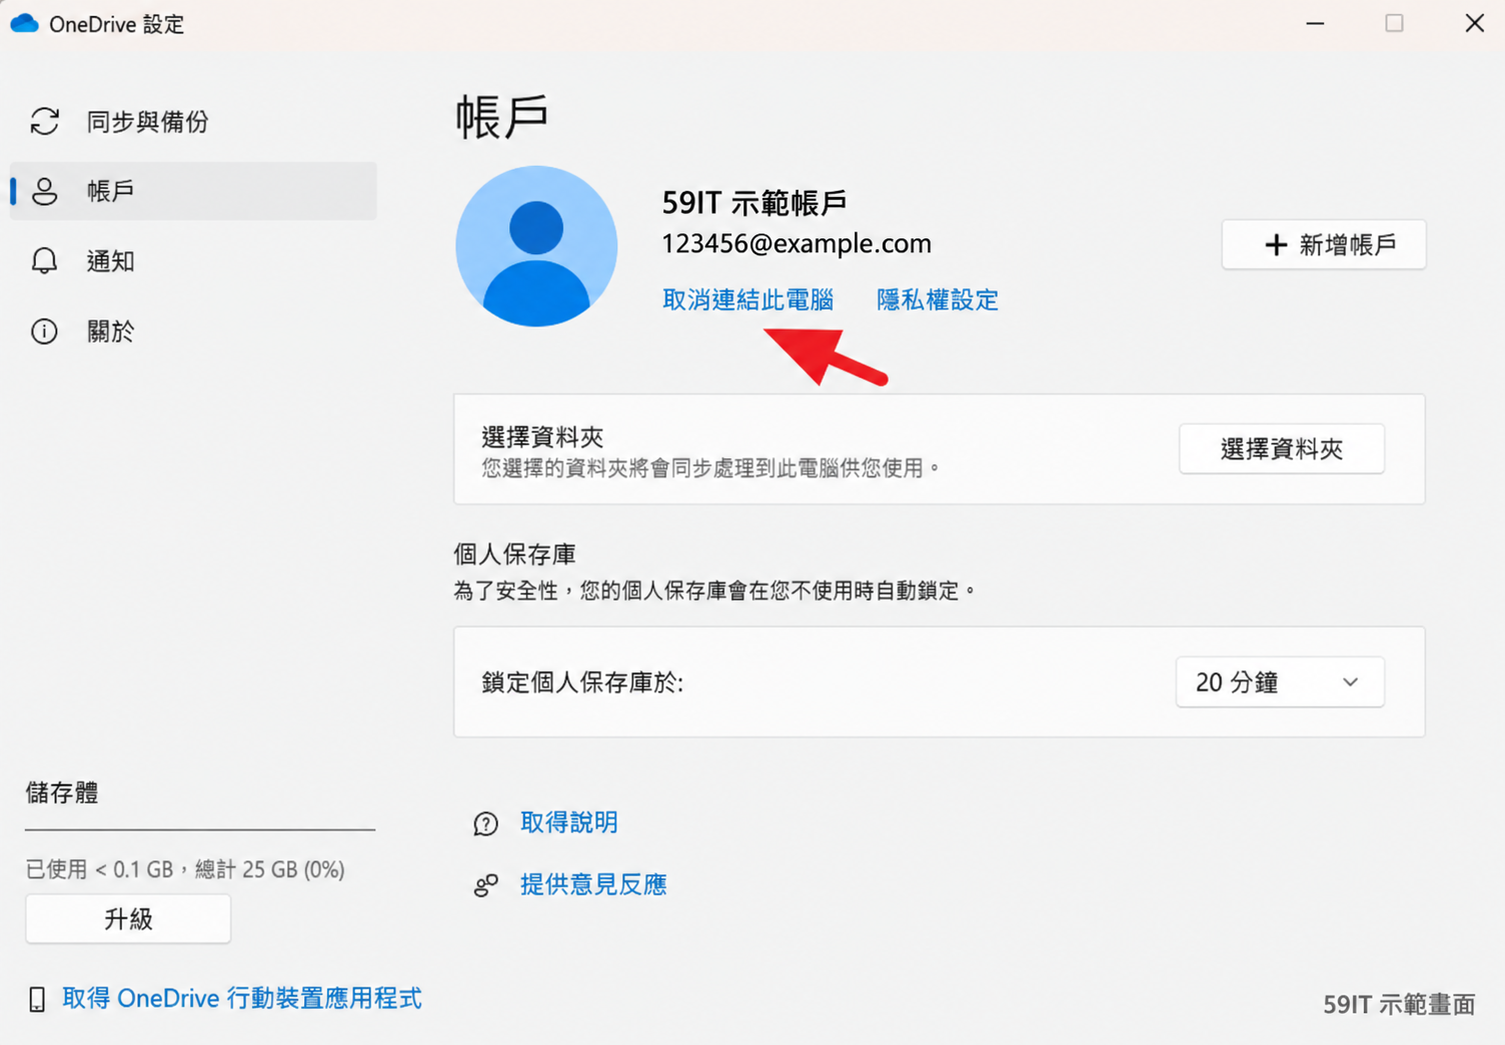This screenshot has width=1505, height=1045.
Task: Click the info circle icon beside 關於
Action: pyautogui.click(x=44, y=331)
